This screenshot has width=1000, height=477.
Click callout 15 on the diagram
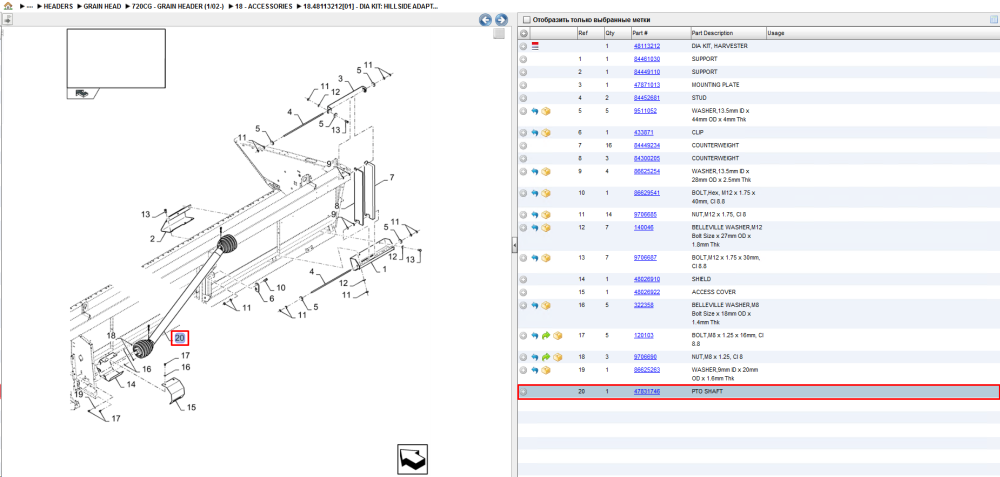pos(191,407)
